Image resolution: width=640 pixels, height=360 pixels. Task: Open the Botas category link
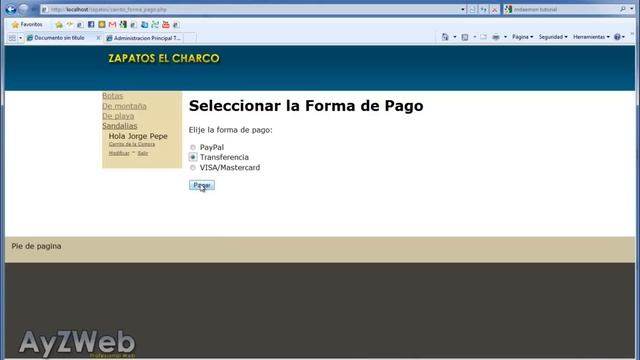click(x=112, y=96)
